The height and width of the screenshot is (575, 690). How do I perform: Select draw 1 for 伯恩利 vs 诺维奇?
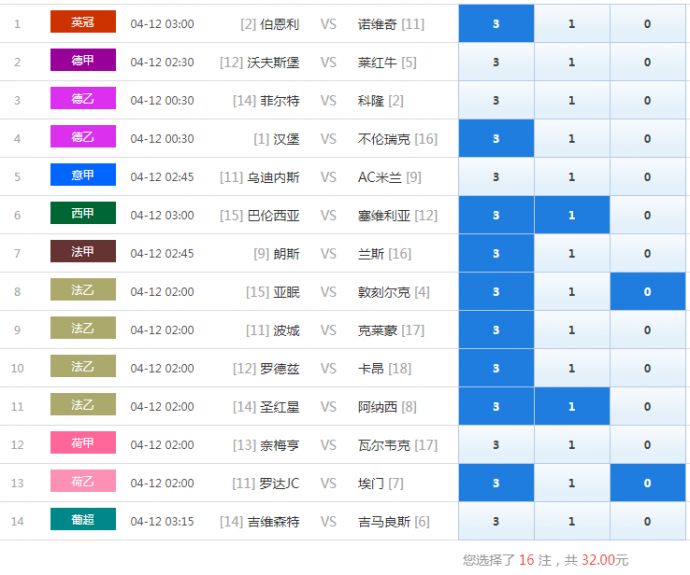pyautogui.click(x=572, y=24)
